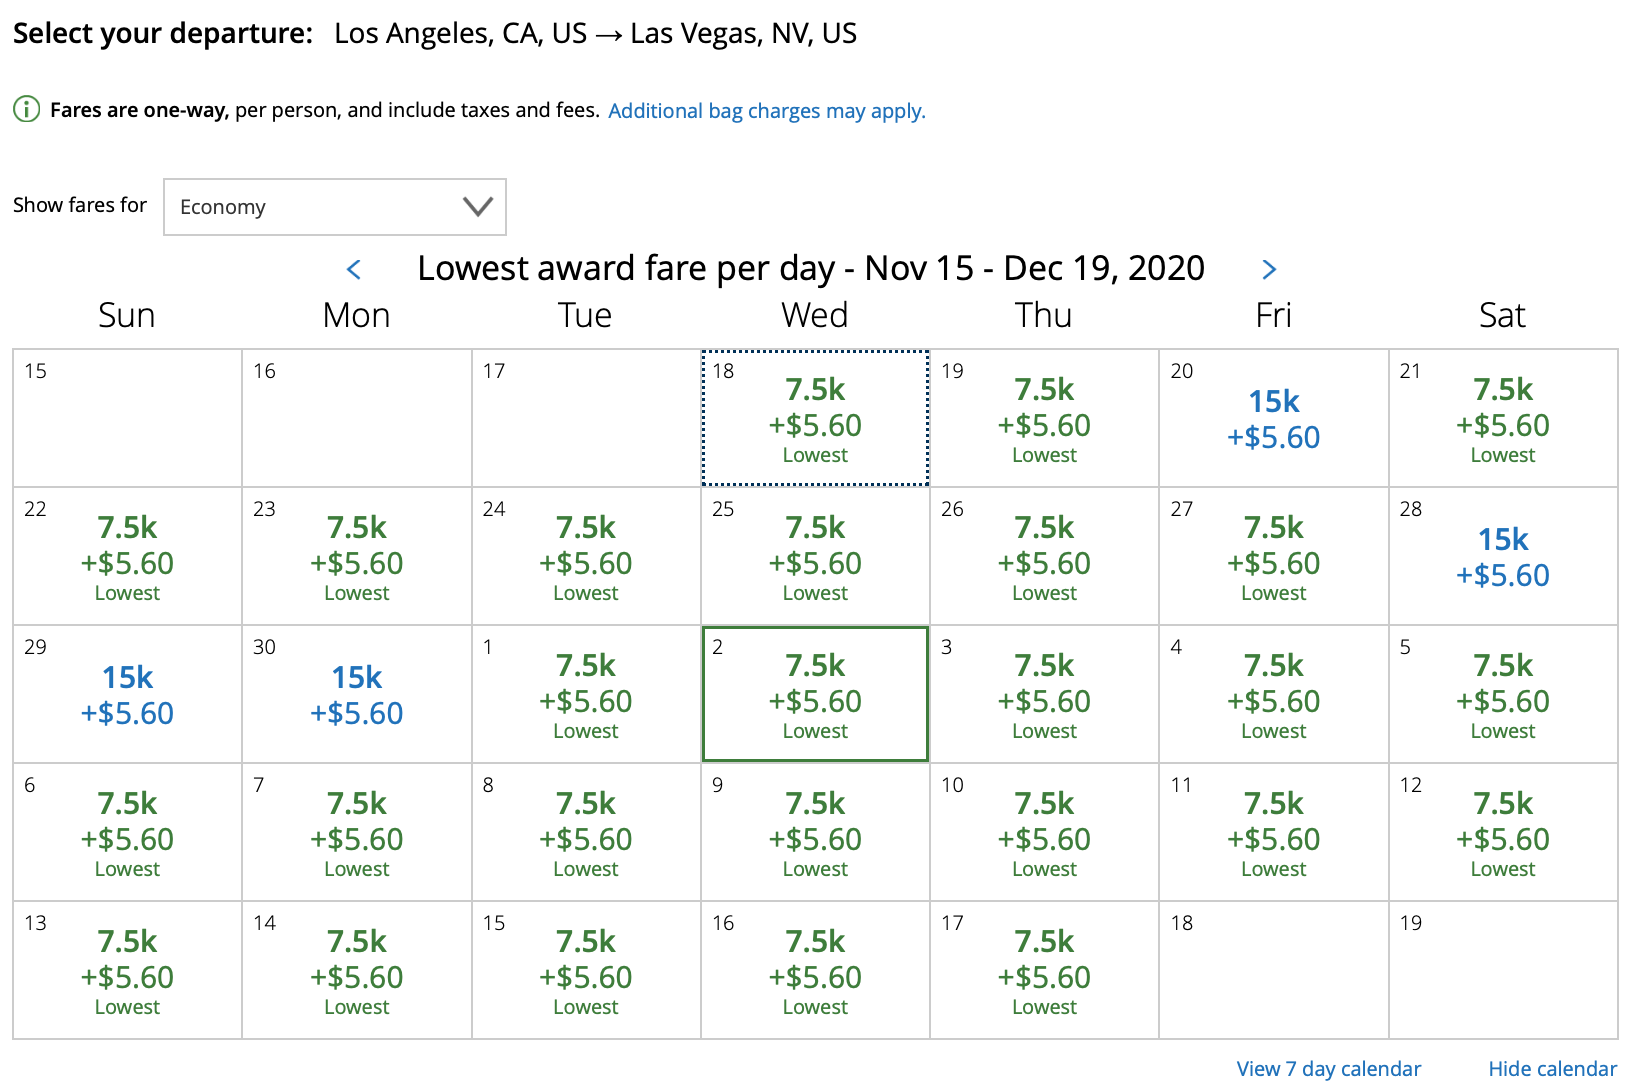
Task: Select the highlighted December 2 fare
Action: [815, 695]
